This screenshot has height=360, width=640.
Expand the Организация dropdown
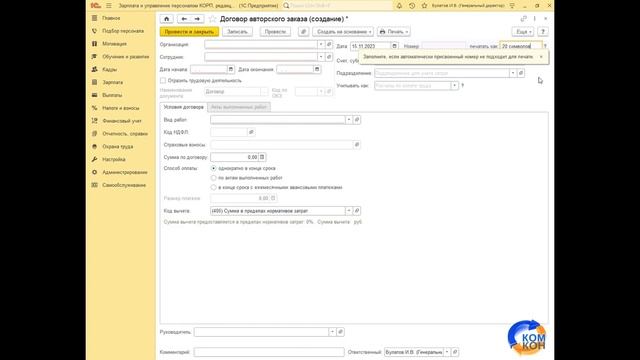(321, 44)
